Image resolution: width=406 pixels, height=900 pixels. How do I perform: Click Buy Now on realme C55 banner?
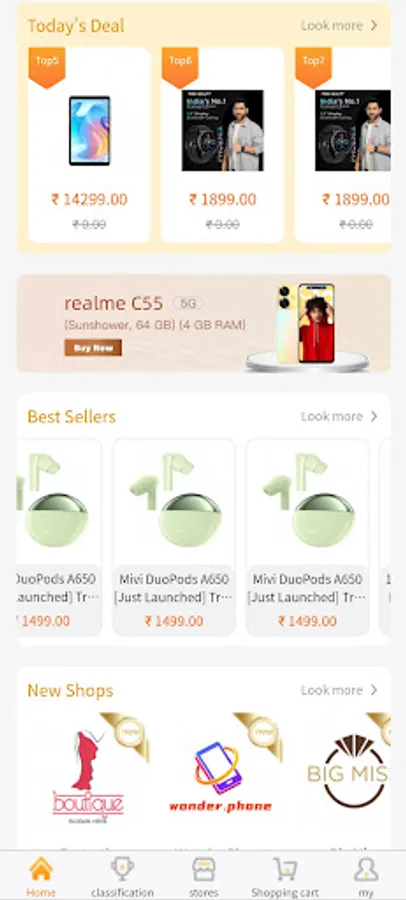[93, 347]
